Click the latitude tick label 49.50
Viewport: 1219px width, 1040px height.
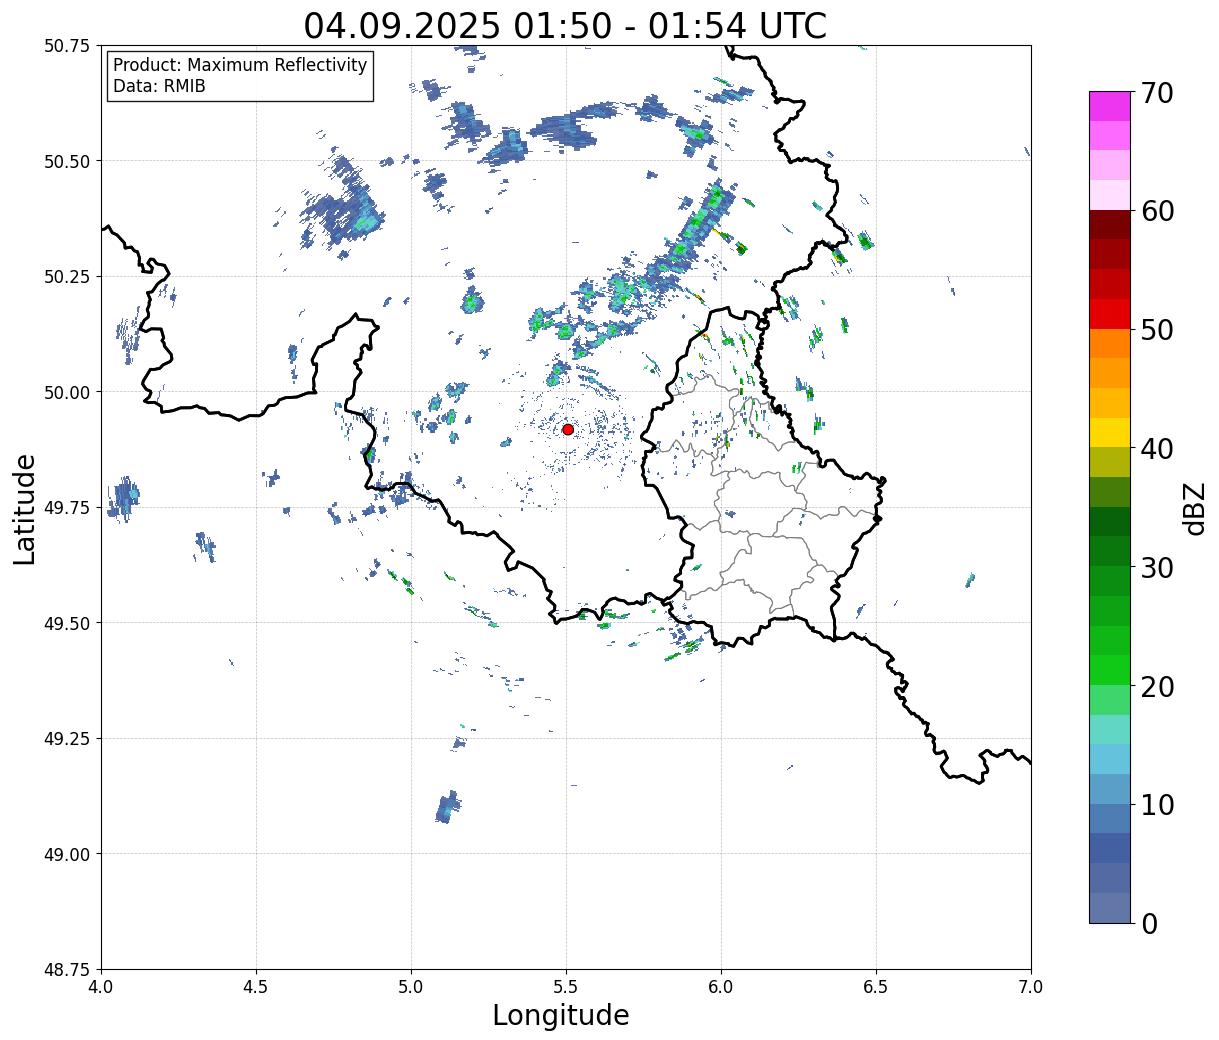coord(68,623)
